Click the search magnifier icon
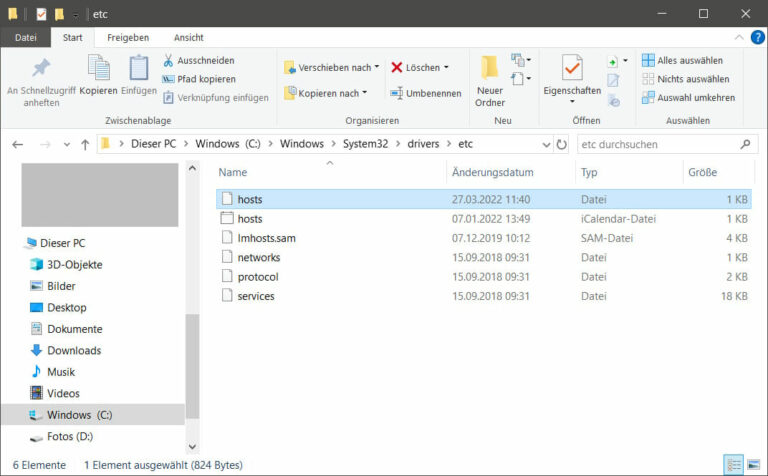The height and width of the screenshot is (476, 768). (745, 144)
